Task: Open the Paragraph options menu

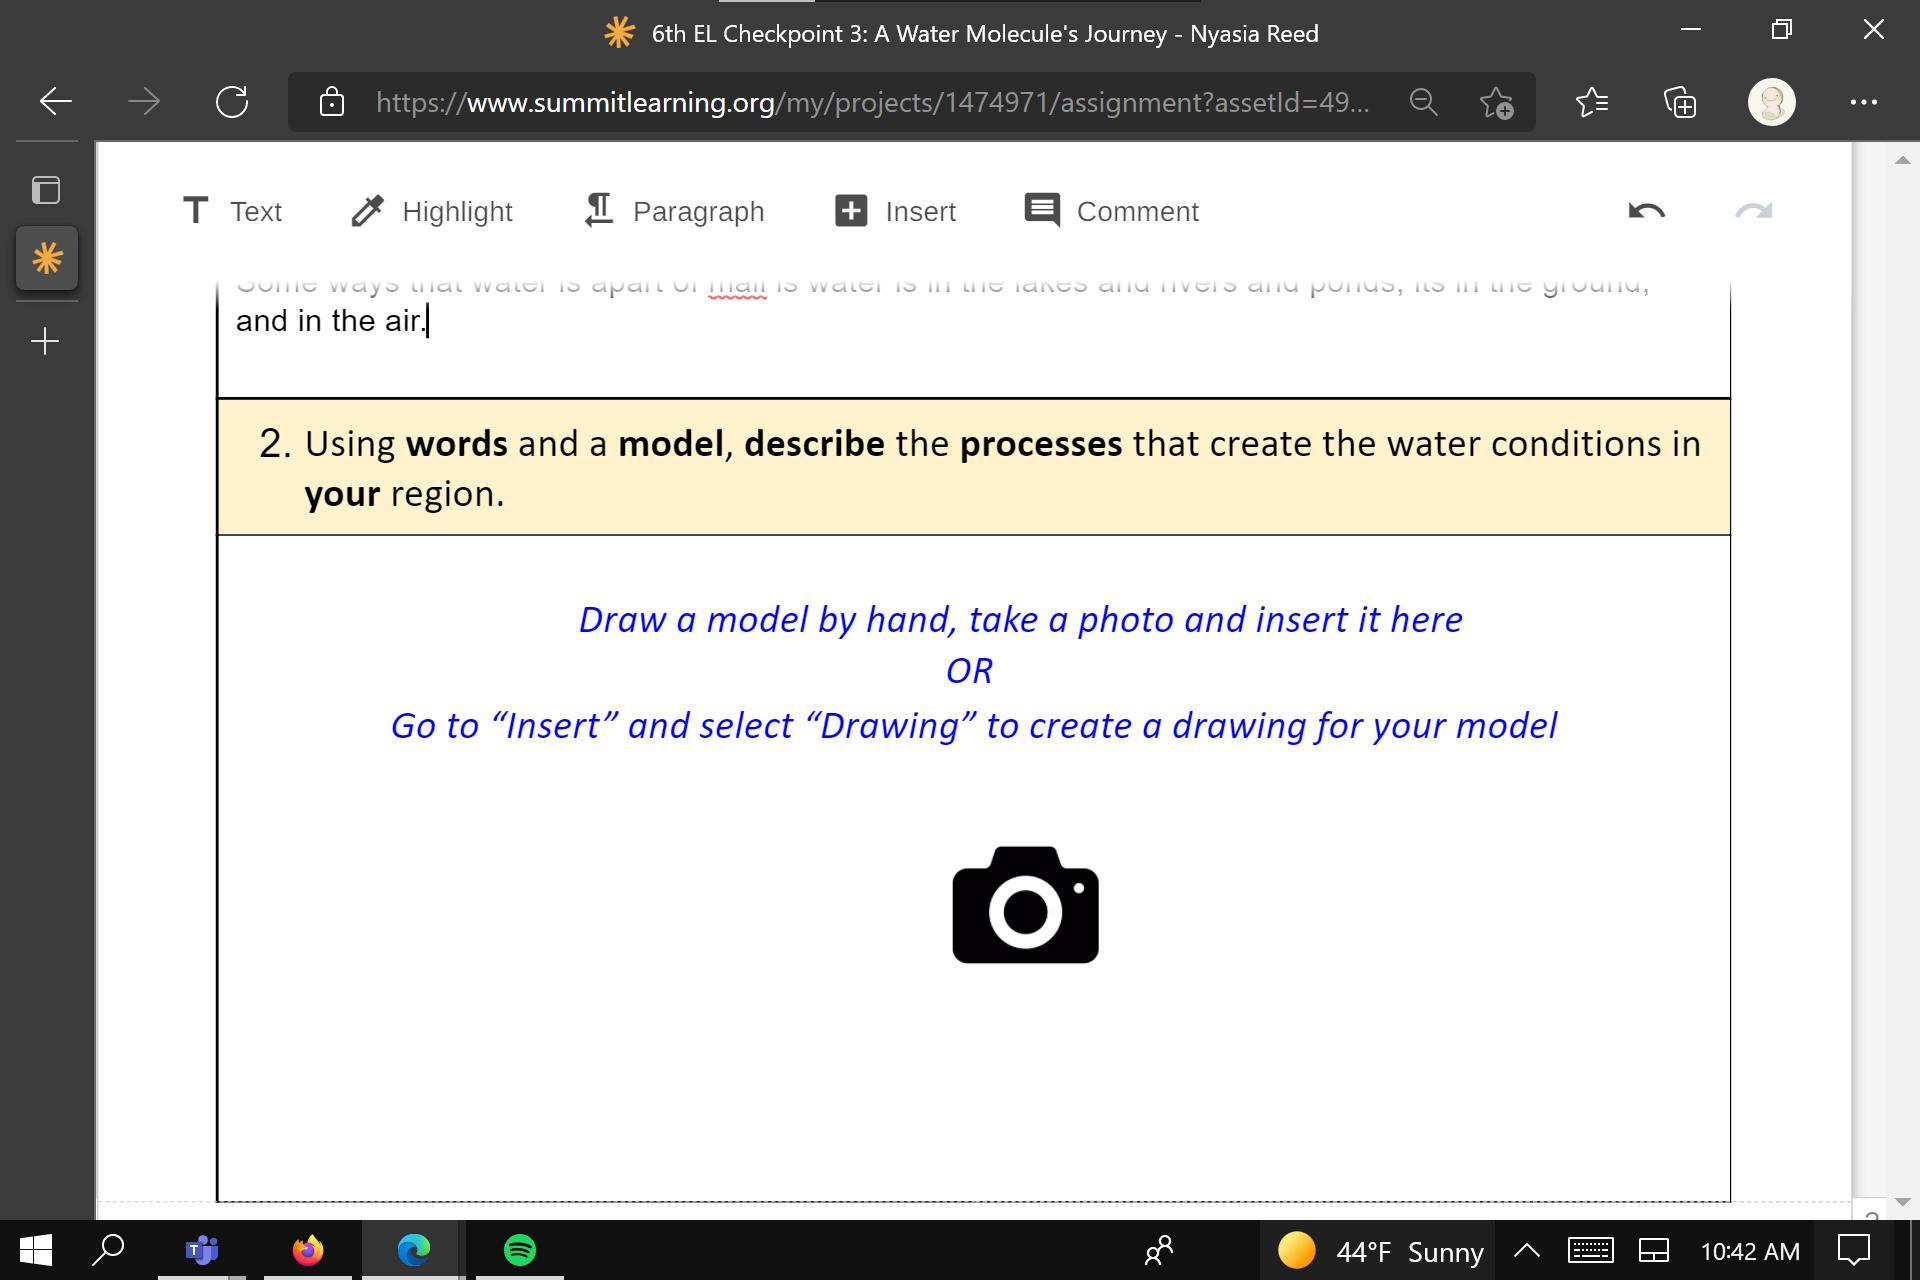Action: click(x=675, y=211)
